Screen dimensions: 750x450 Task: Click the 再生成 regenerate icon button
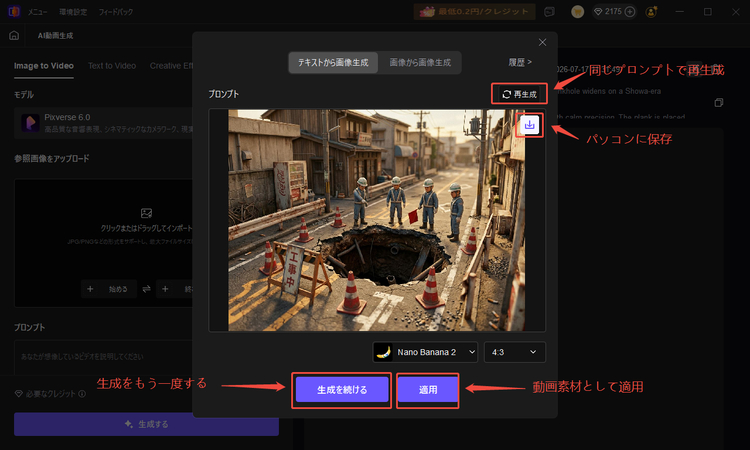[519, 94]
